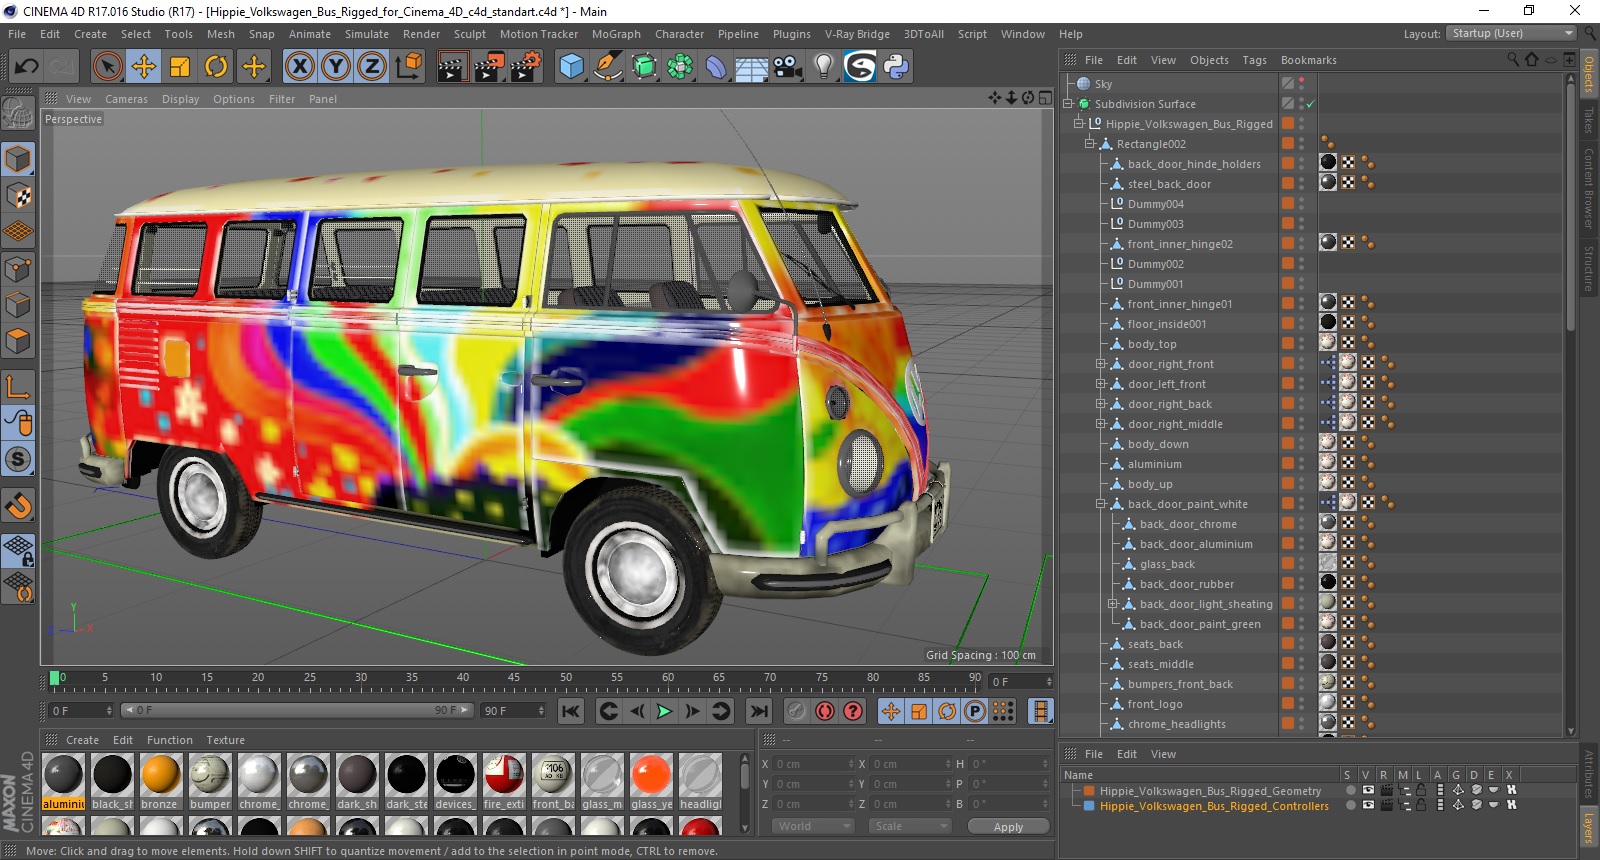Screen dimensions: 1600x860
Task: Switch to Texture mode icon
Action: click(x=18, y=196)
